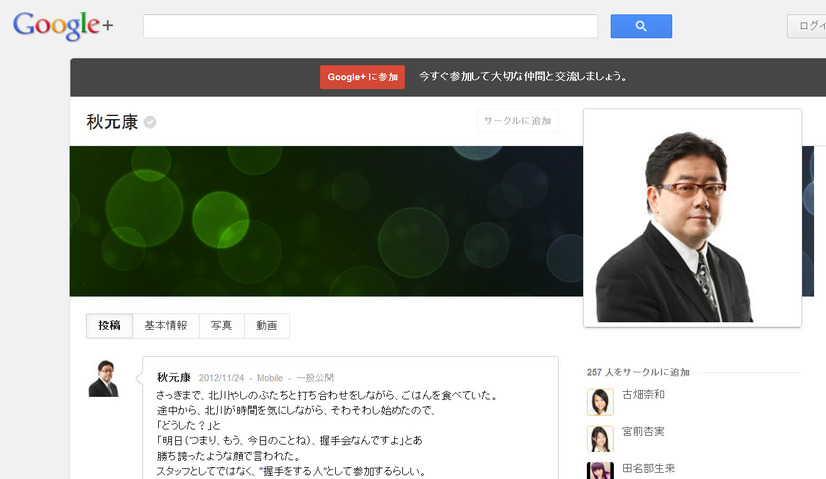Click the post line 「どうした？」と

tap(188, 425)
